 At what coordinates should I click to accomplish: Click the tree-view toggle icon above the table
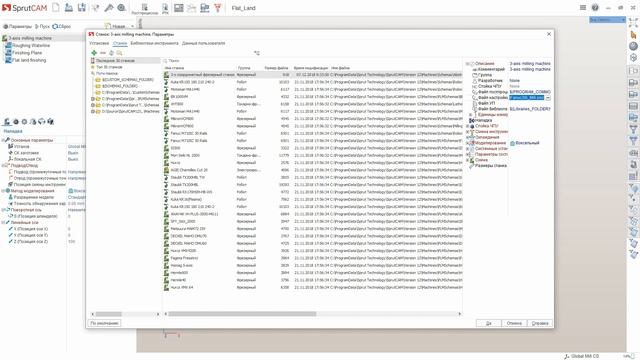256,53
